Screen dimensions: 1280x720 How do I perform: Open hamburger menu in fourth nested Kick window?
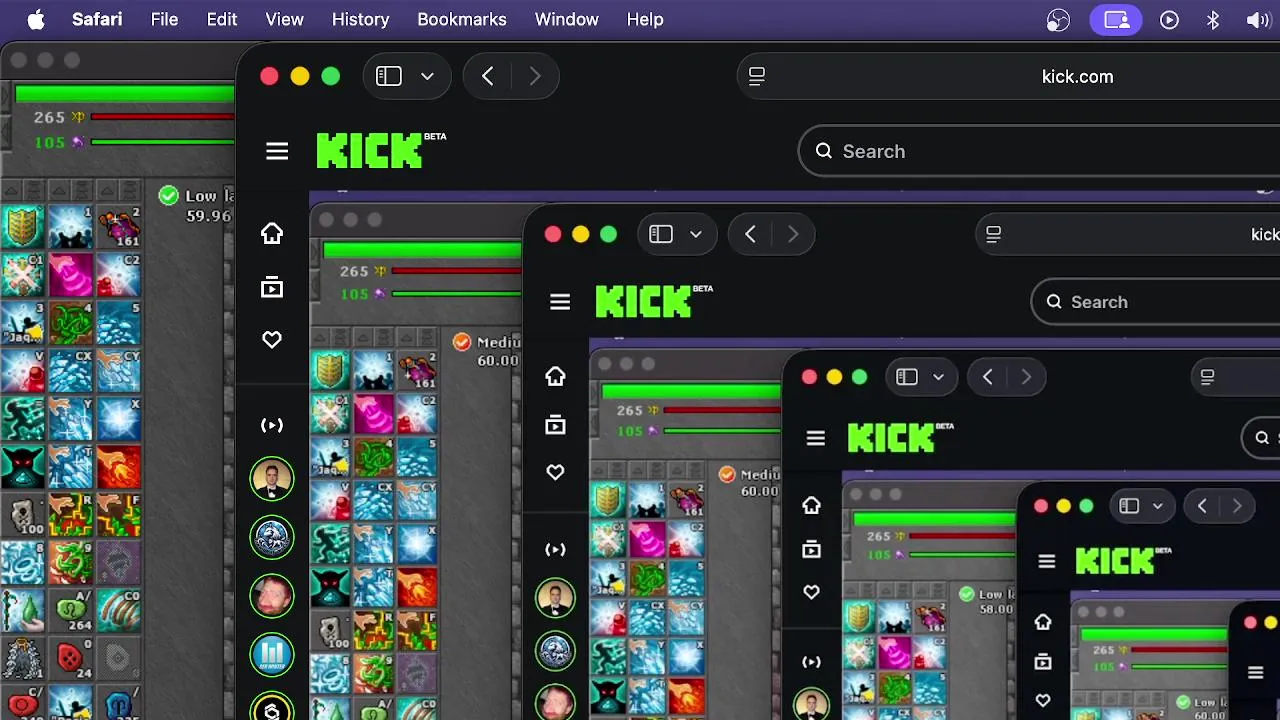click(1047, 561)
